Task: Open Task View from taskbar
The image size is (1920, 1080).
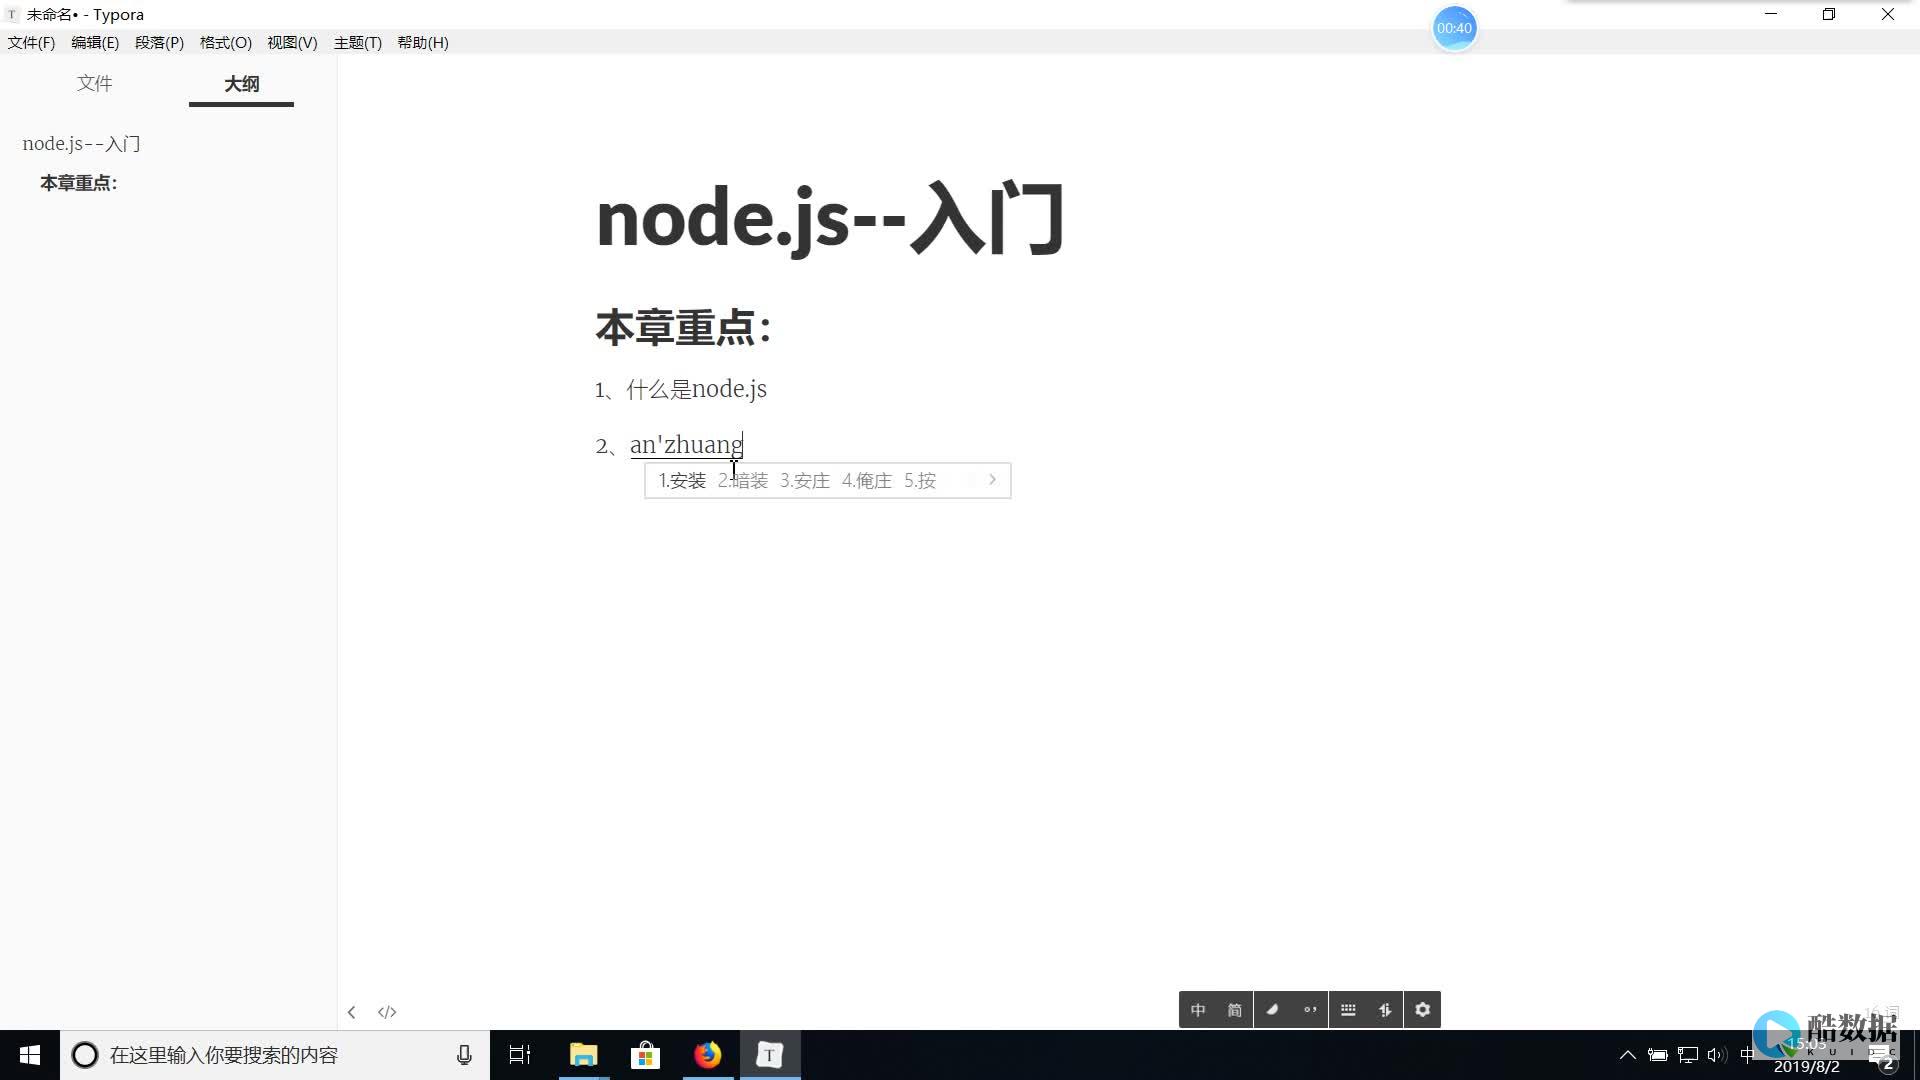Action: click(520, 1055)
